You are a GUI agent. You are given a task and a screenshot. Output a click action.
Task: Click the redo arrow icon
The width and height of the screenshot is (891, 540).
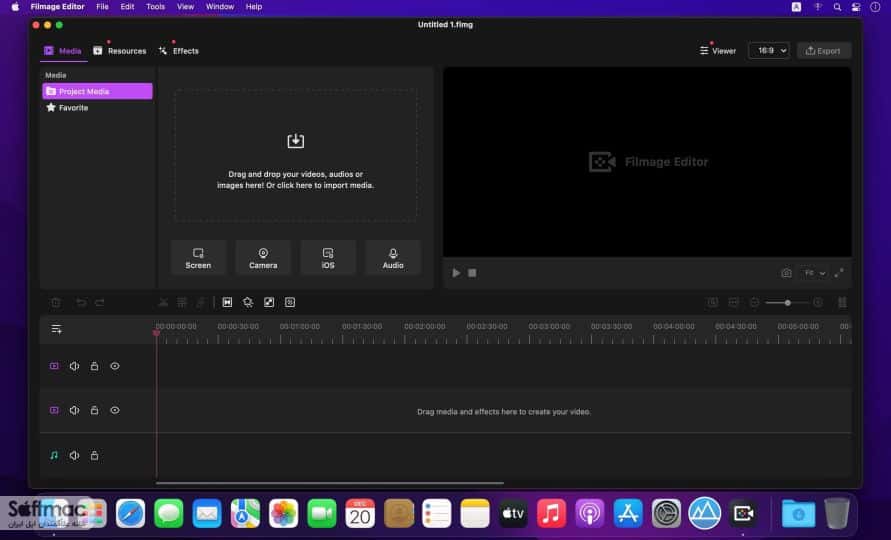tap(100, 302)
